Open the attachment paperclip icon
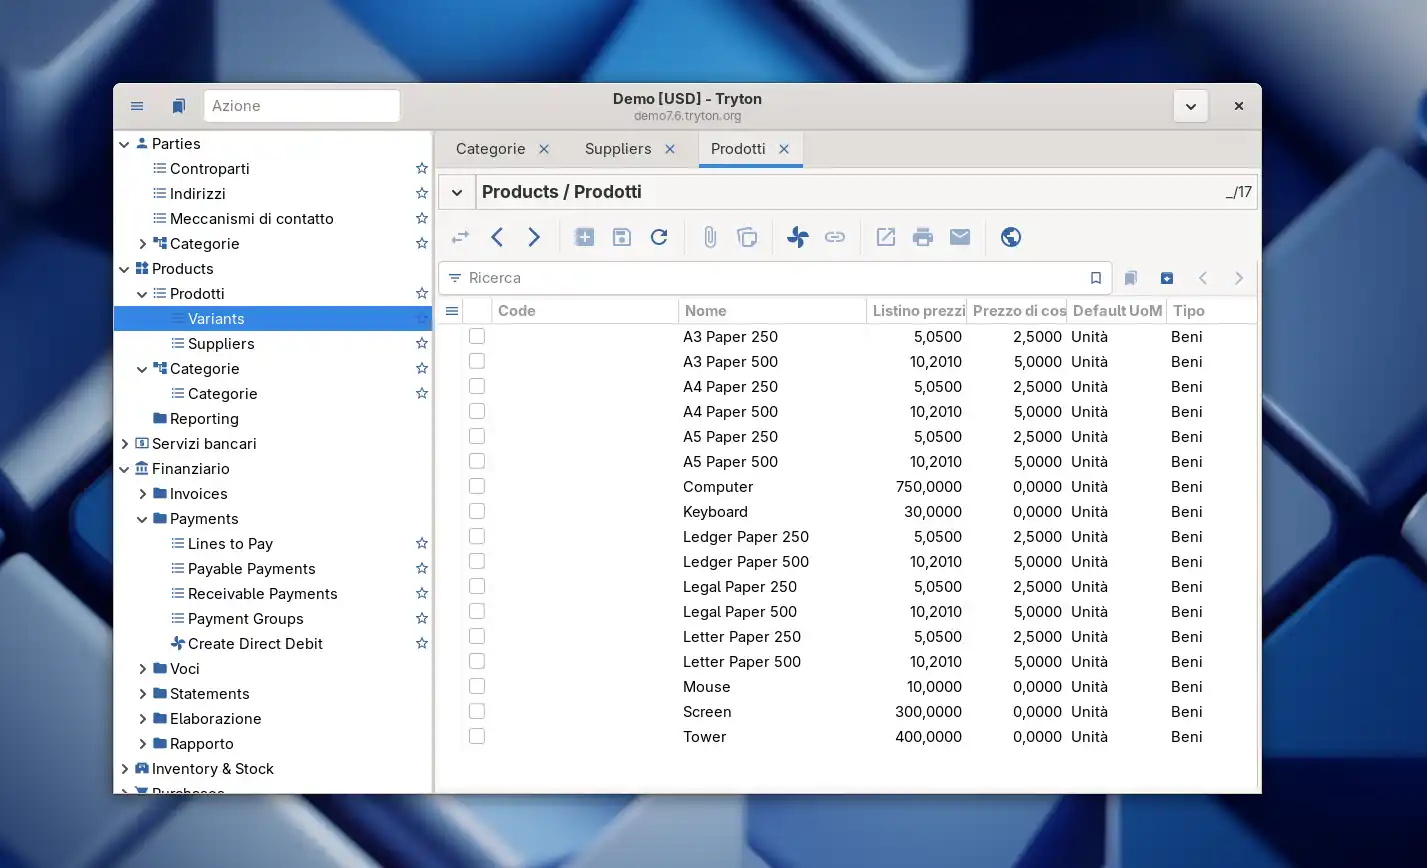 (710, 237)
